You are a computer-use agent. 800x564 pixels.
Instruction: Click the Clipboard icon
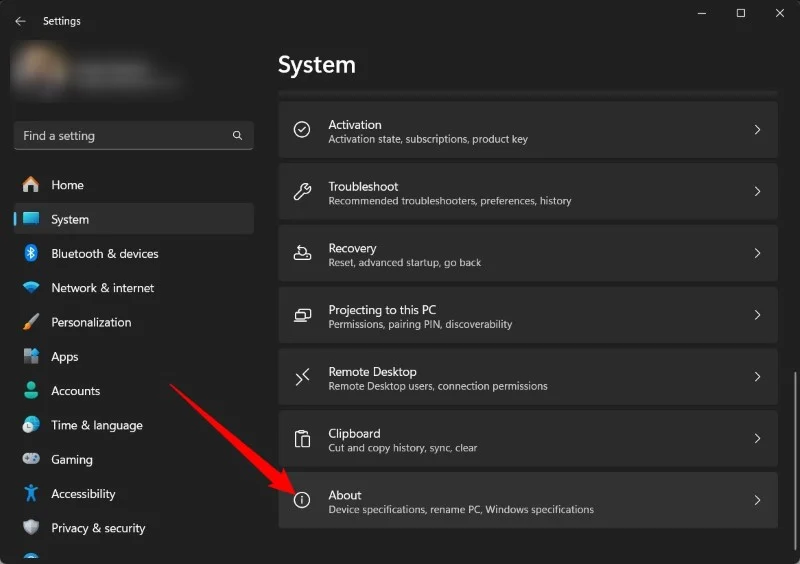[x=302, y=438]
